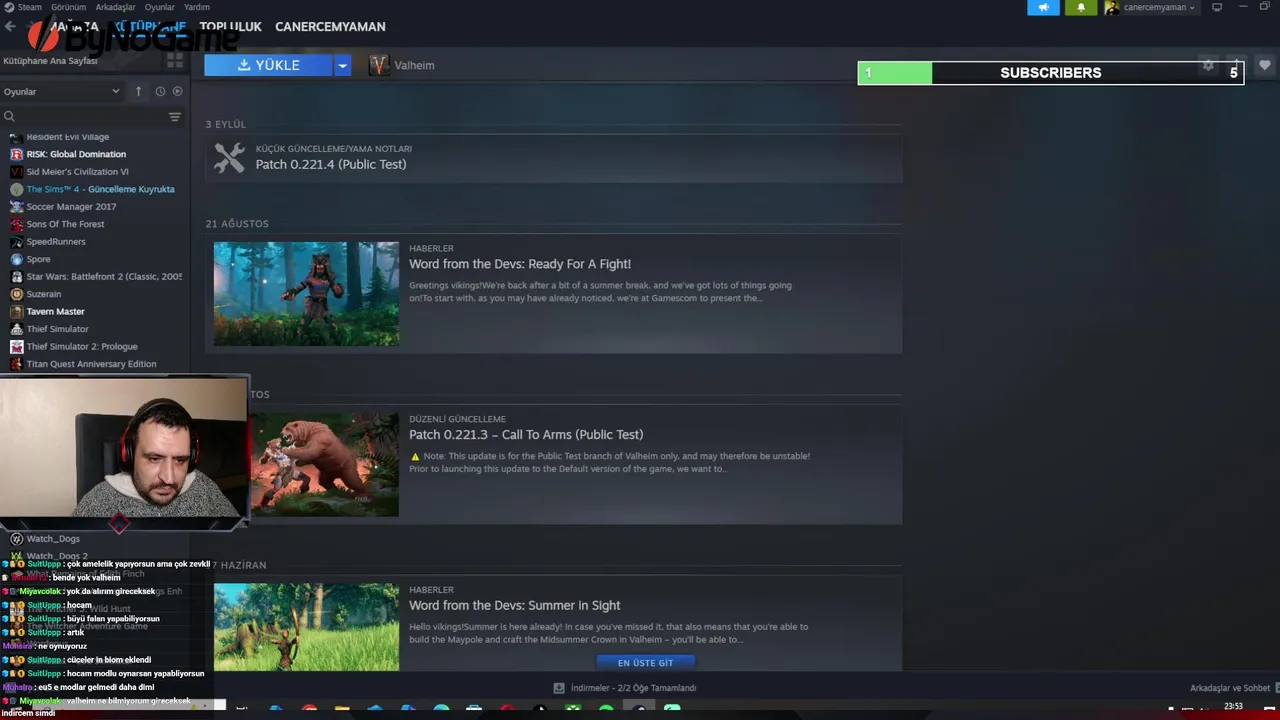Click the Ready For A Fight news thumbnail

306,294
